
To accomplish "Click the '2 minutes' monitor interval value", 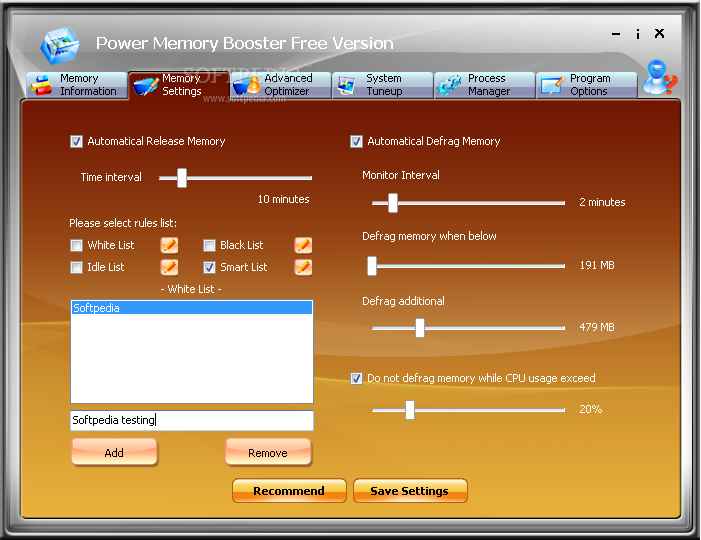I will [602, 202].
